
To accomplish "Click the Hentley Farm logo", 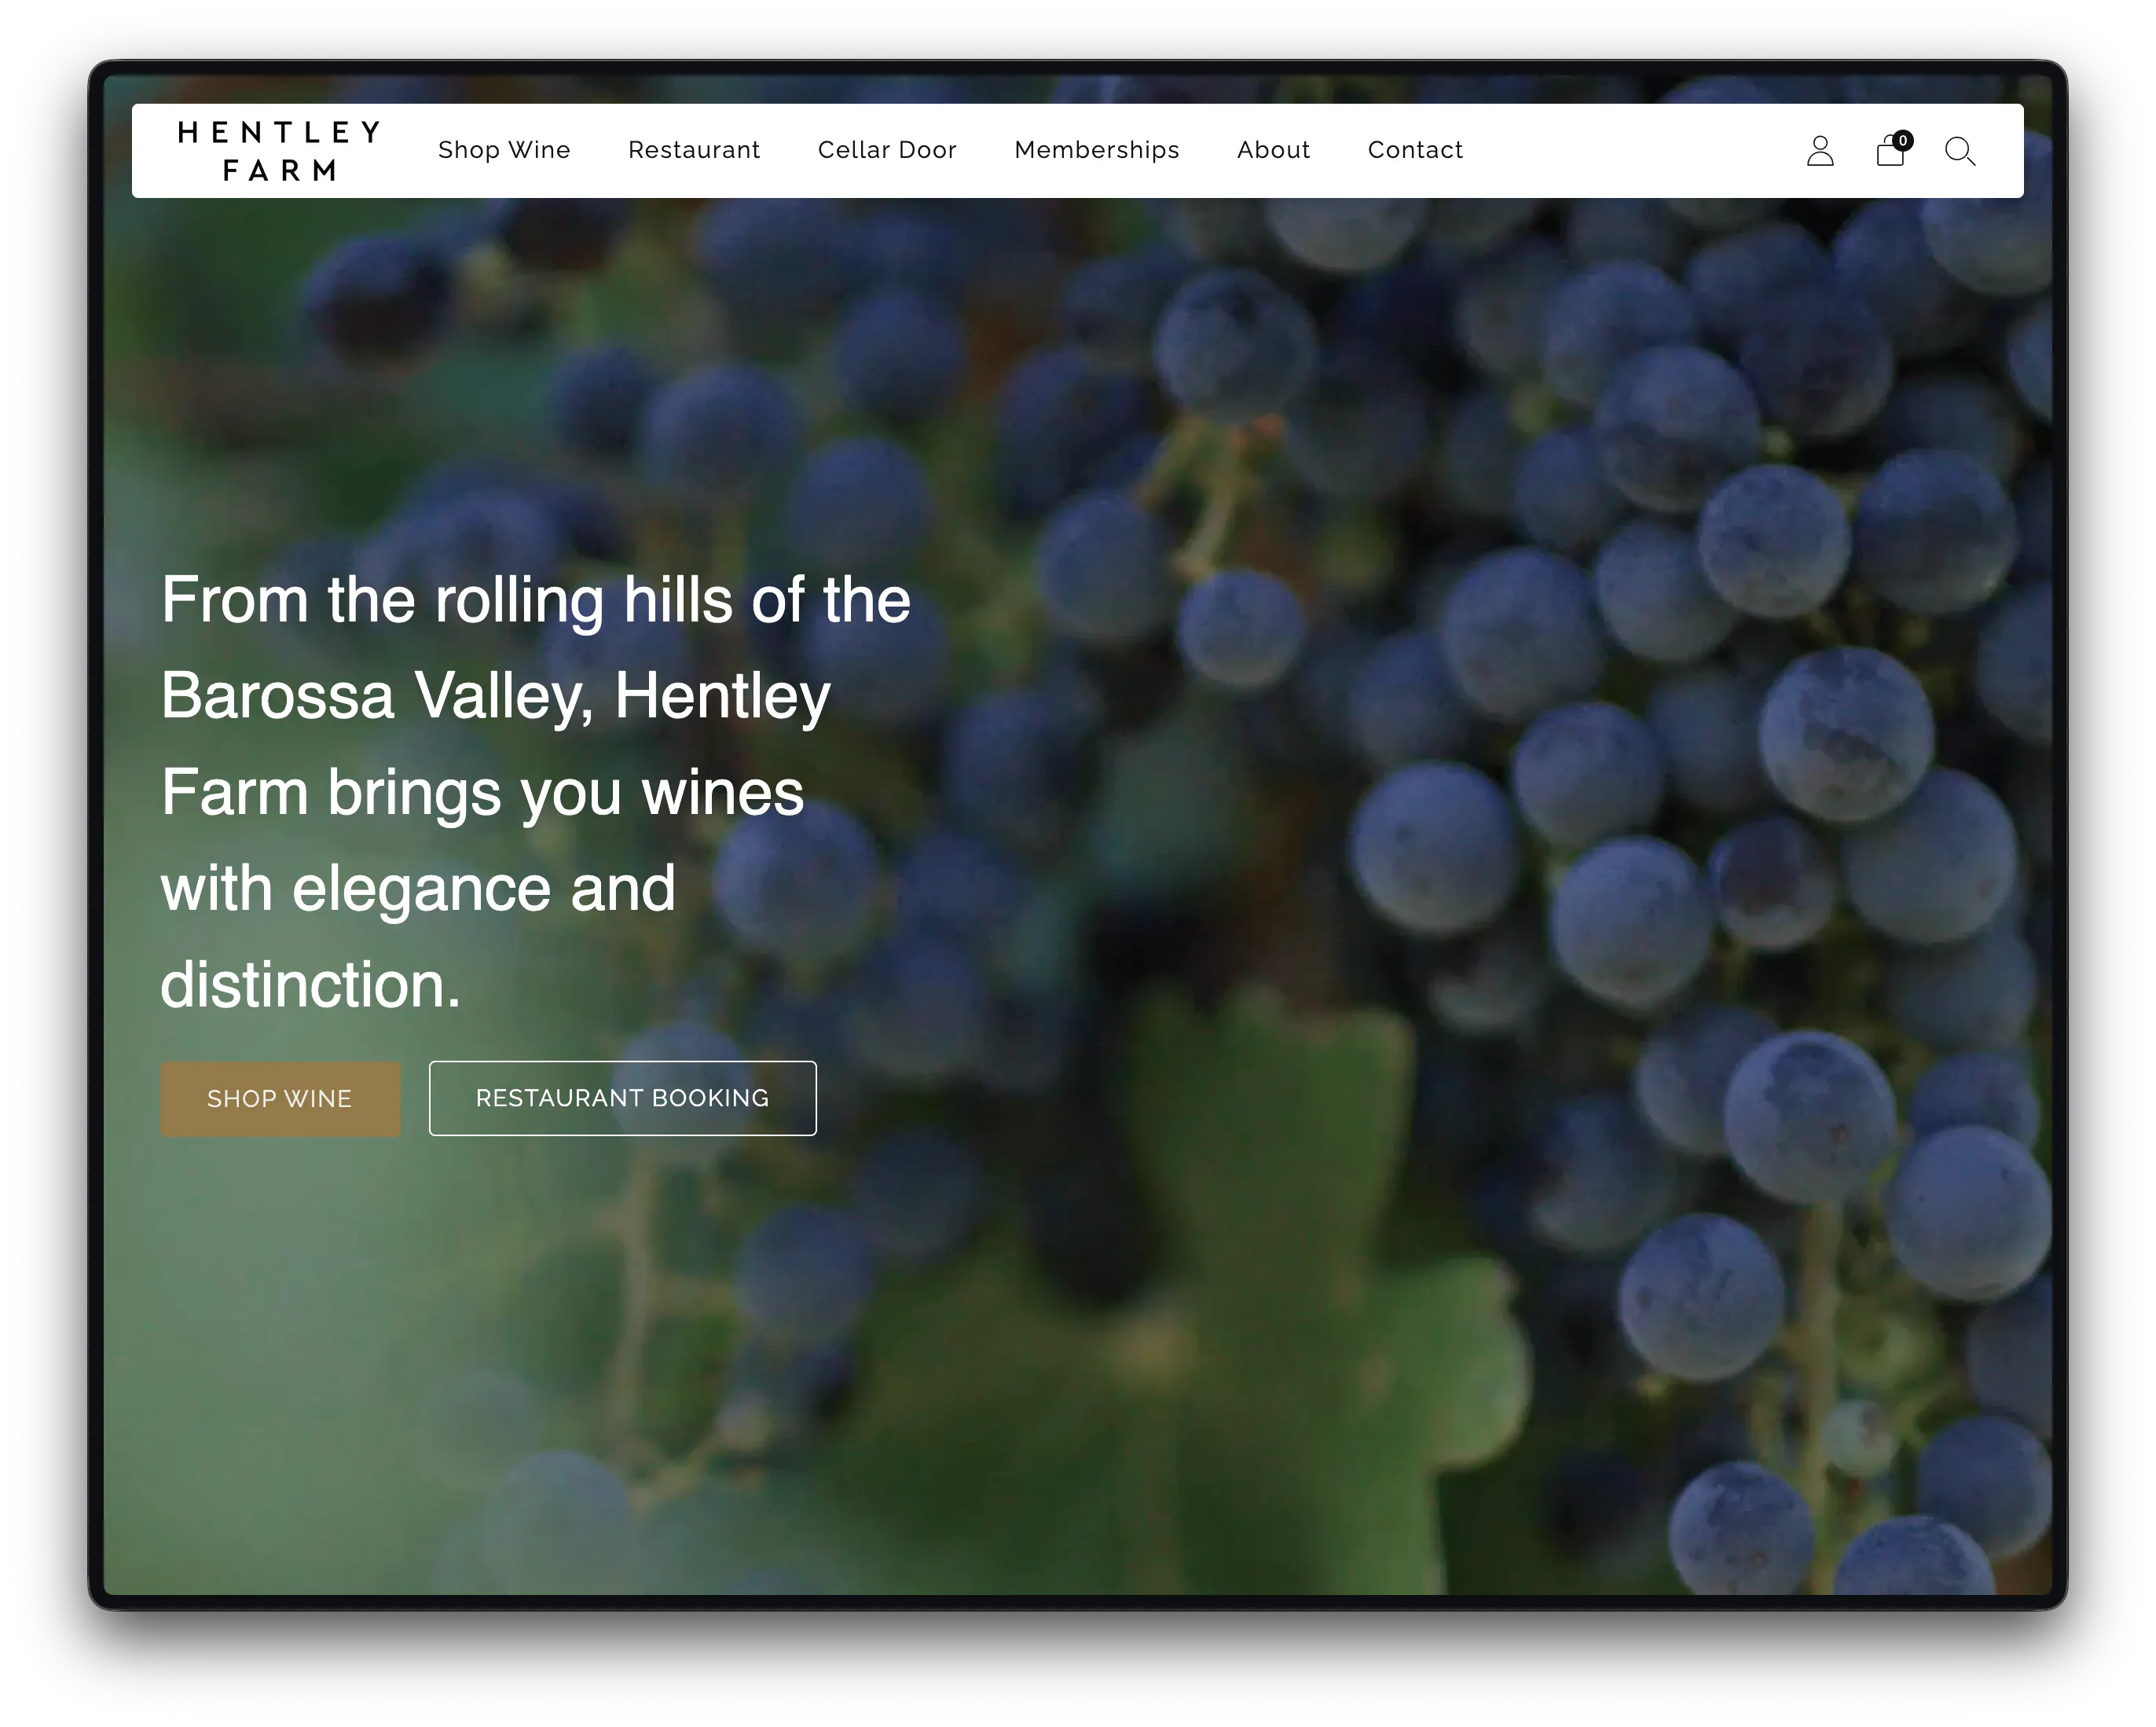I will pyautogui.click(x=279, y=151).
